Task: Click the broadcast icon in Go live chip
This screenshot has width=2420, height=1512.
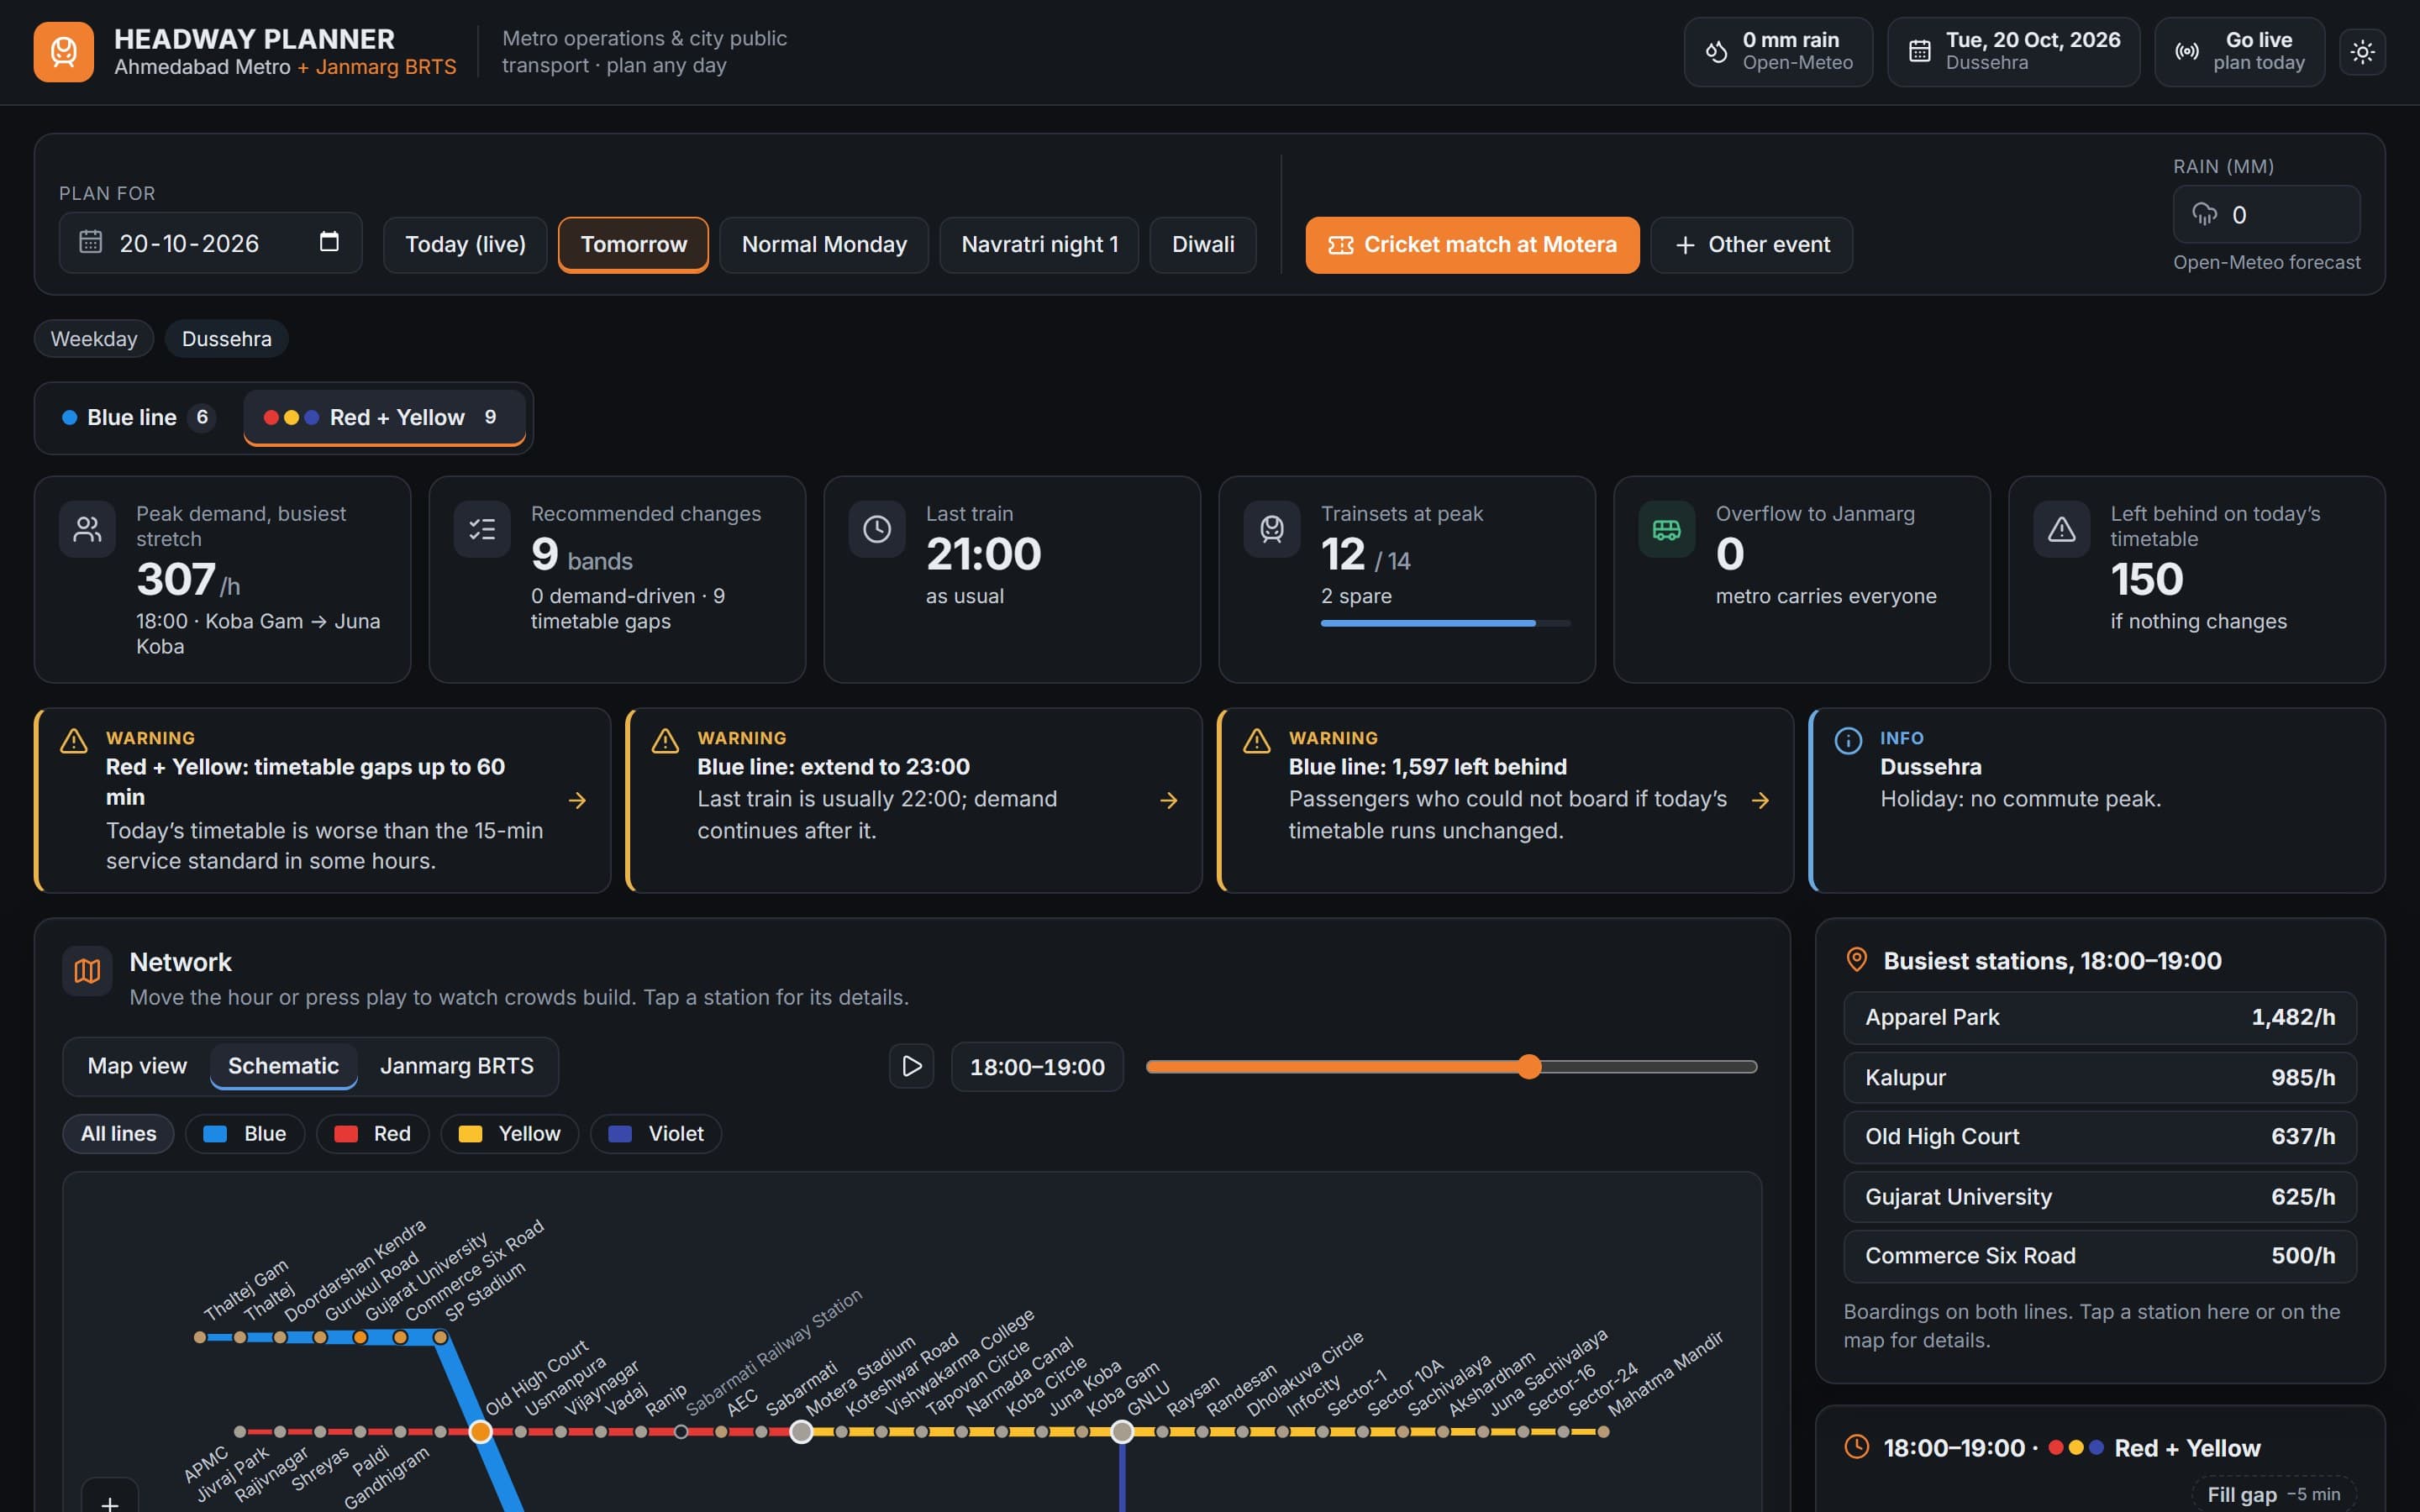Action: point(2187,52)
